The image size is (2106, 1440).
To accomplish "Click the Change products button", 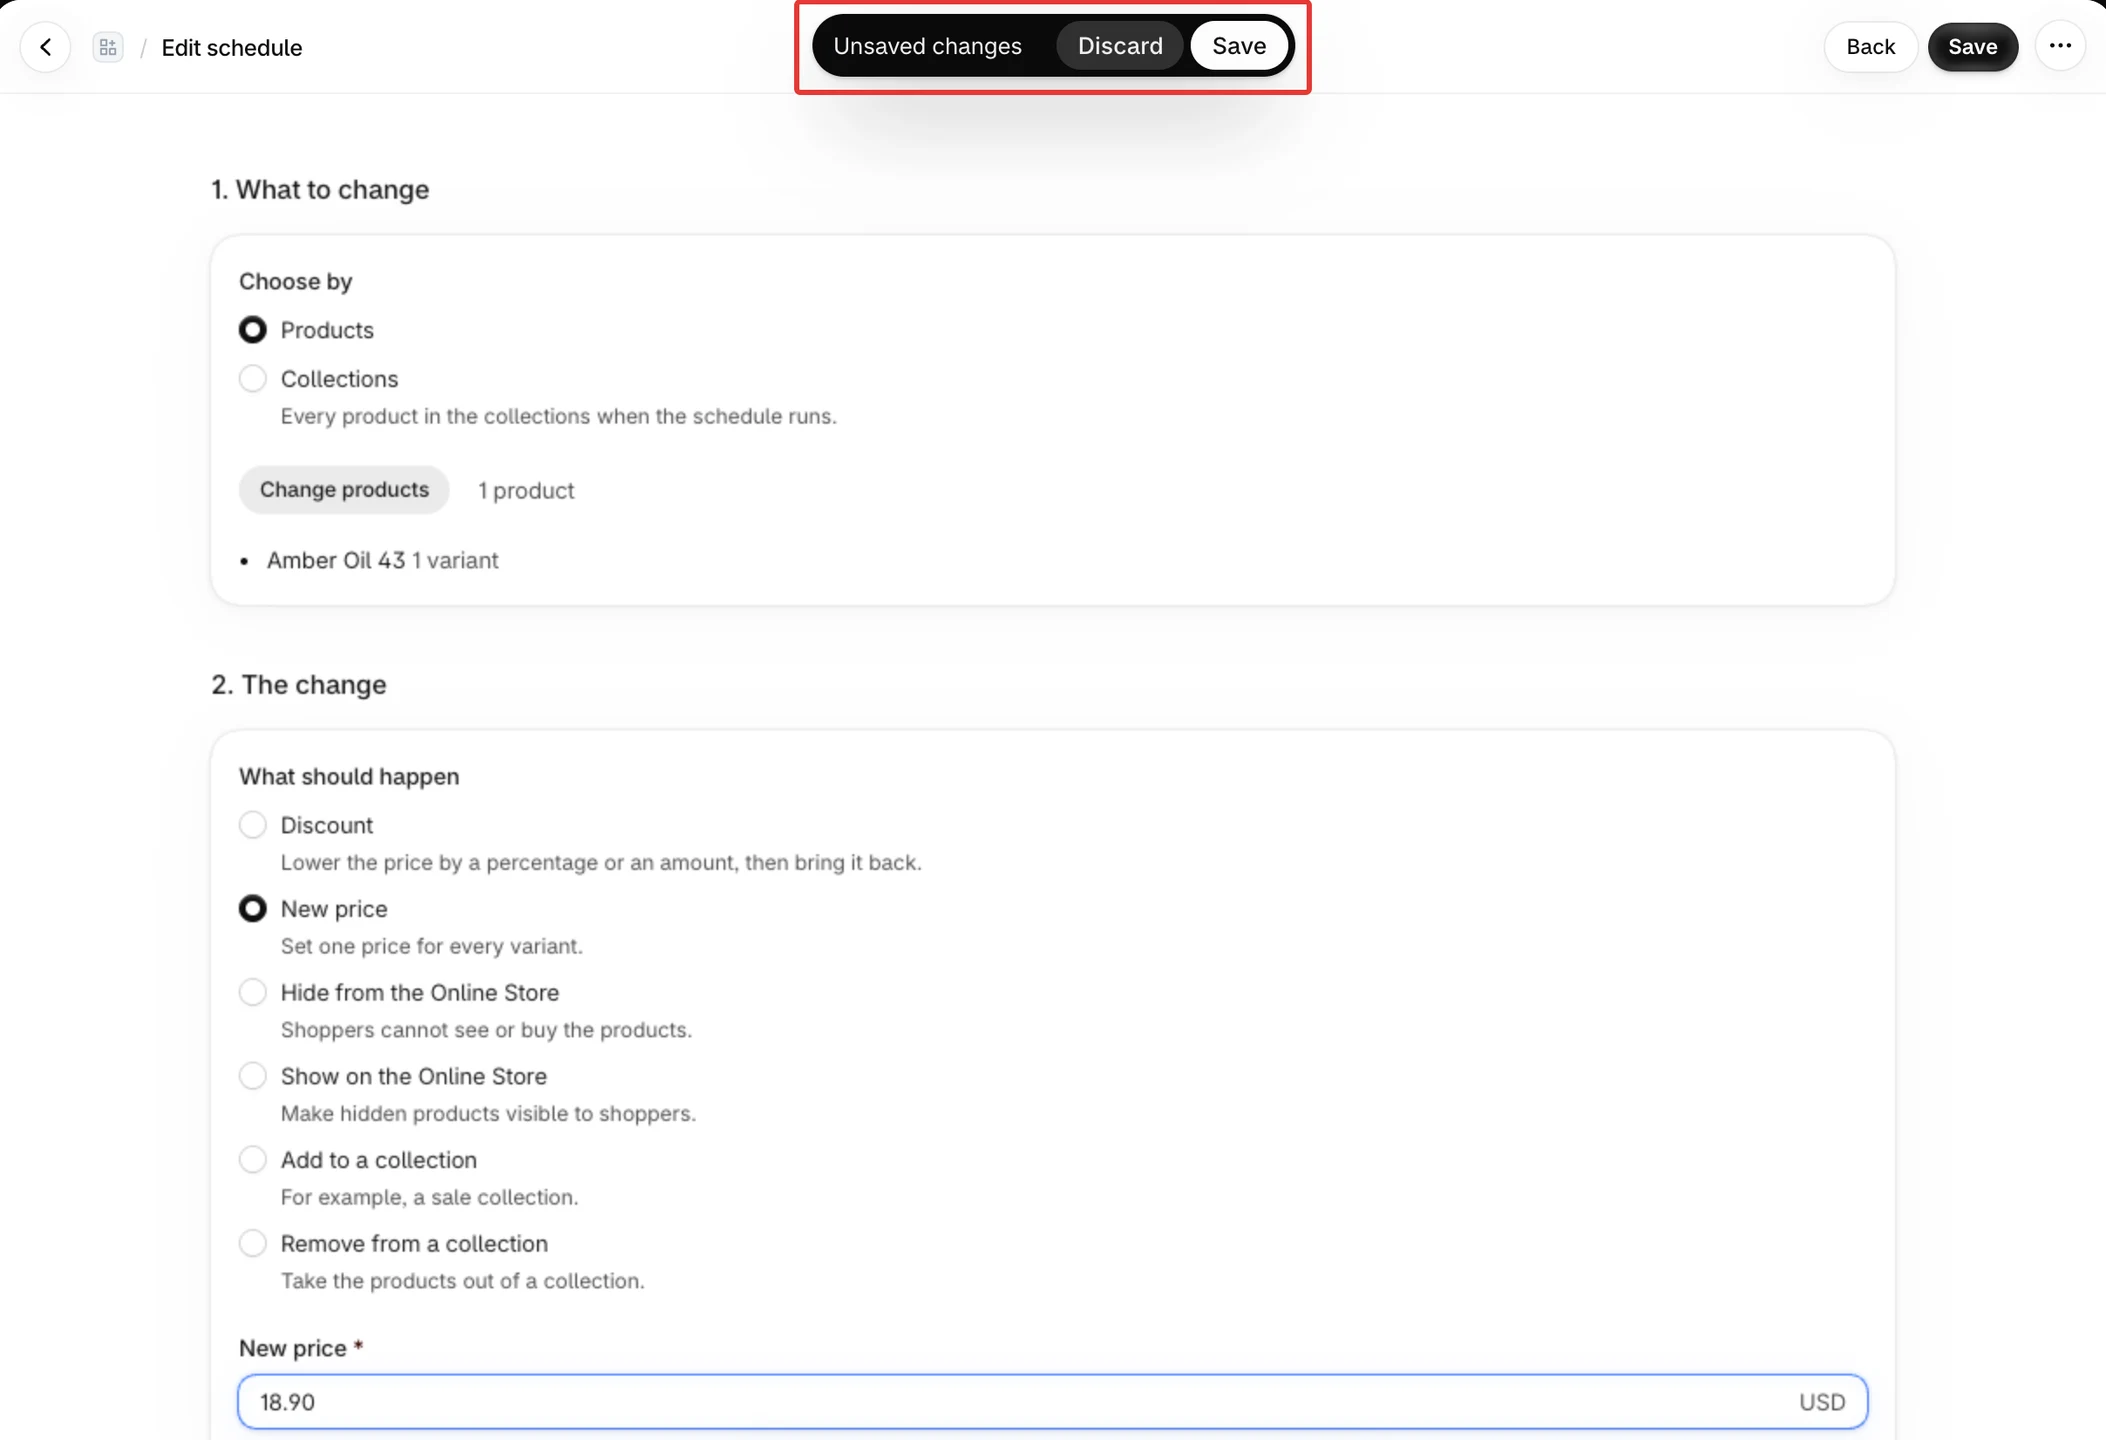I will coord(344,490).
